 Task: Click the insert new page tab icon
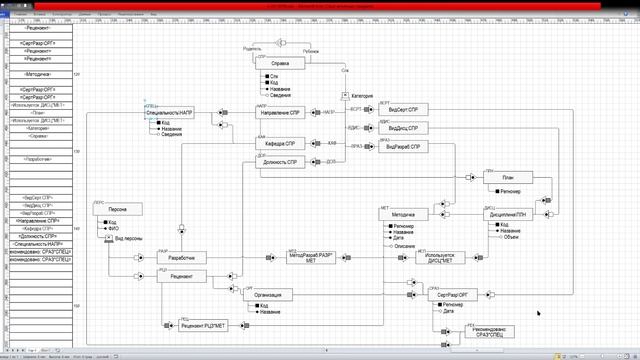click(58, 350)
